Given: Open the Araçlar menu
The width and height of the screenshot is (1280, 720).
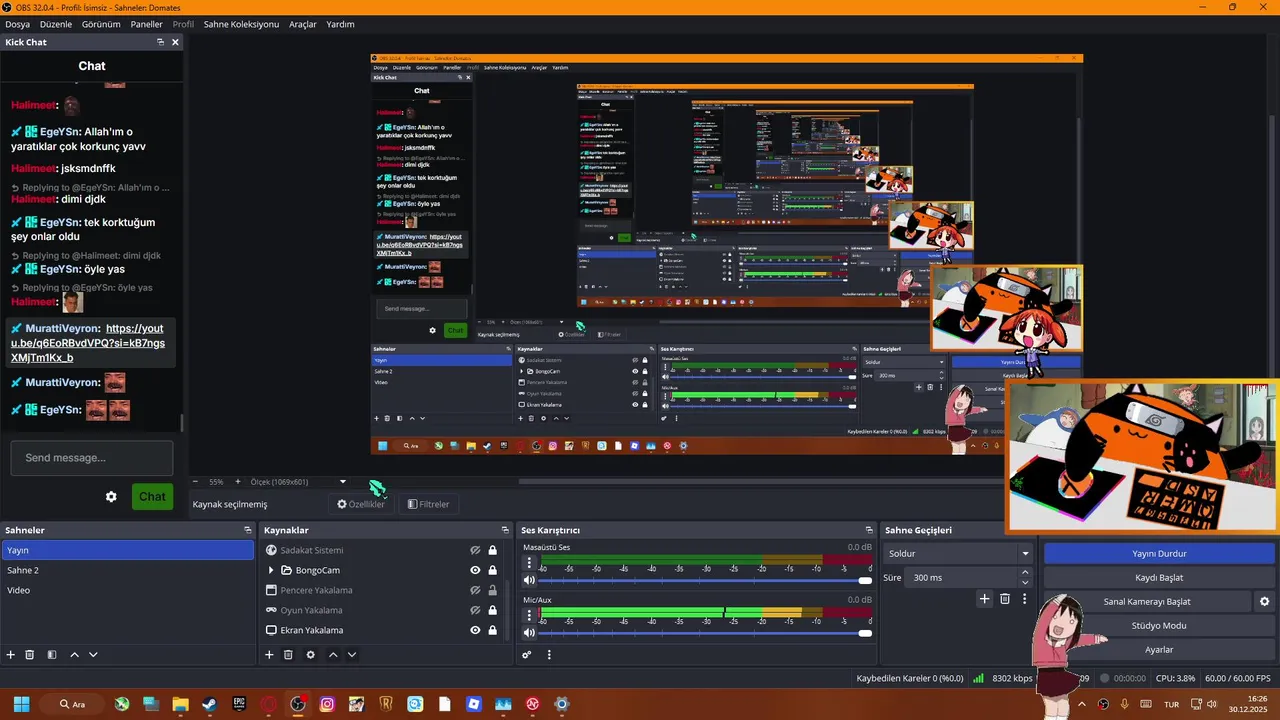Looking at the screenshot, I should click(303, 24).
